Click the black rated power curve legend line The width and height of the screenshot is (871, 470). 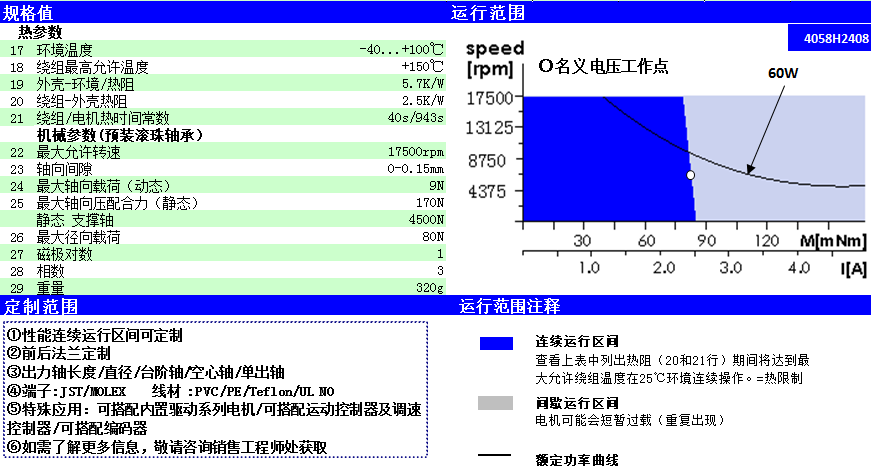coord(496,456)
